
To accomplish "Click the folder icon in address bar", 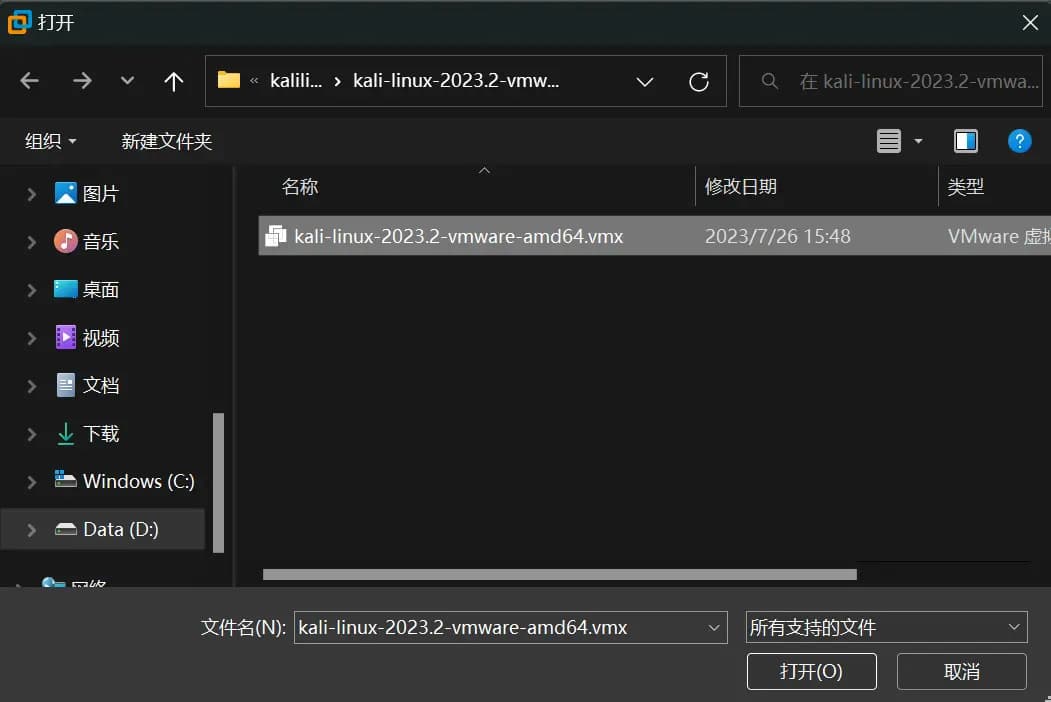I will [x=229, y=80].
